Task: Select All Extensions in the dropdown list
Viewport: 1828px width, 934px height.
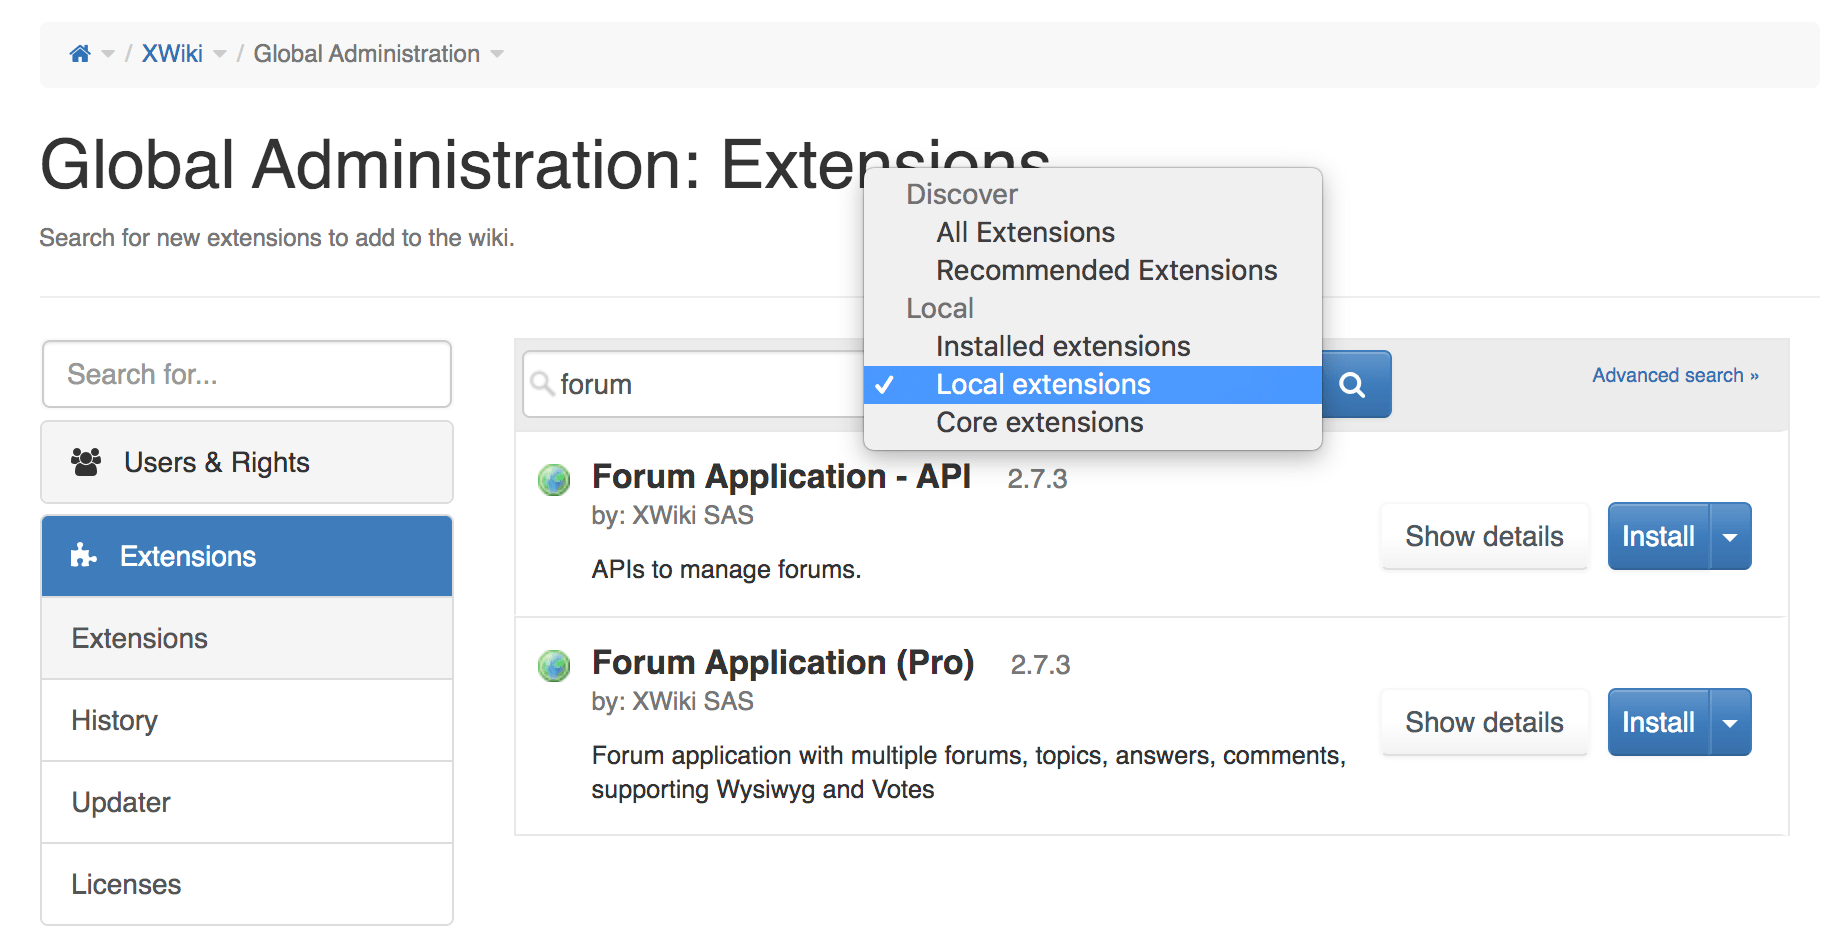Action: (x=1025, y=233)
